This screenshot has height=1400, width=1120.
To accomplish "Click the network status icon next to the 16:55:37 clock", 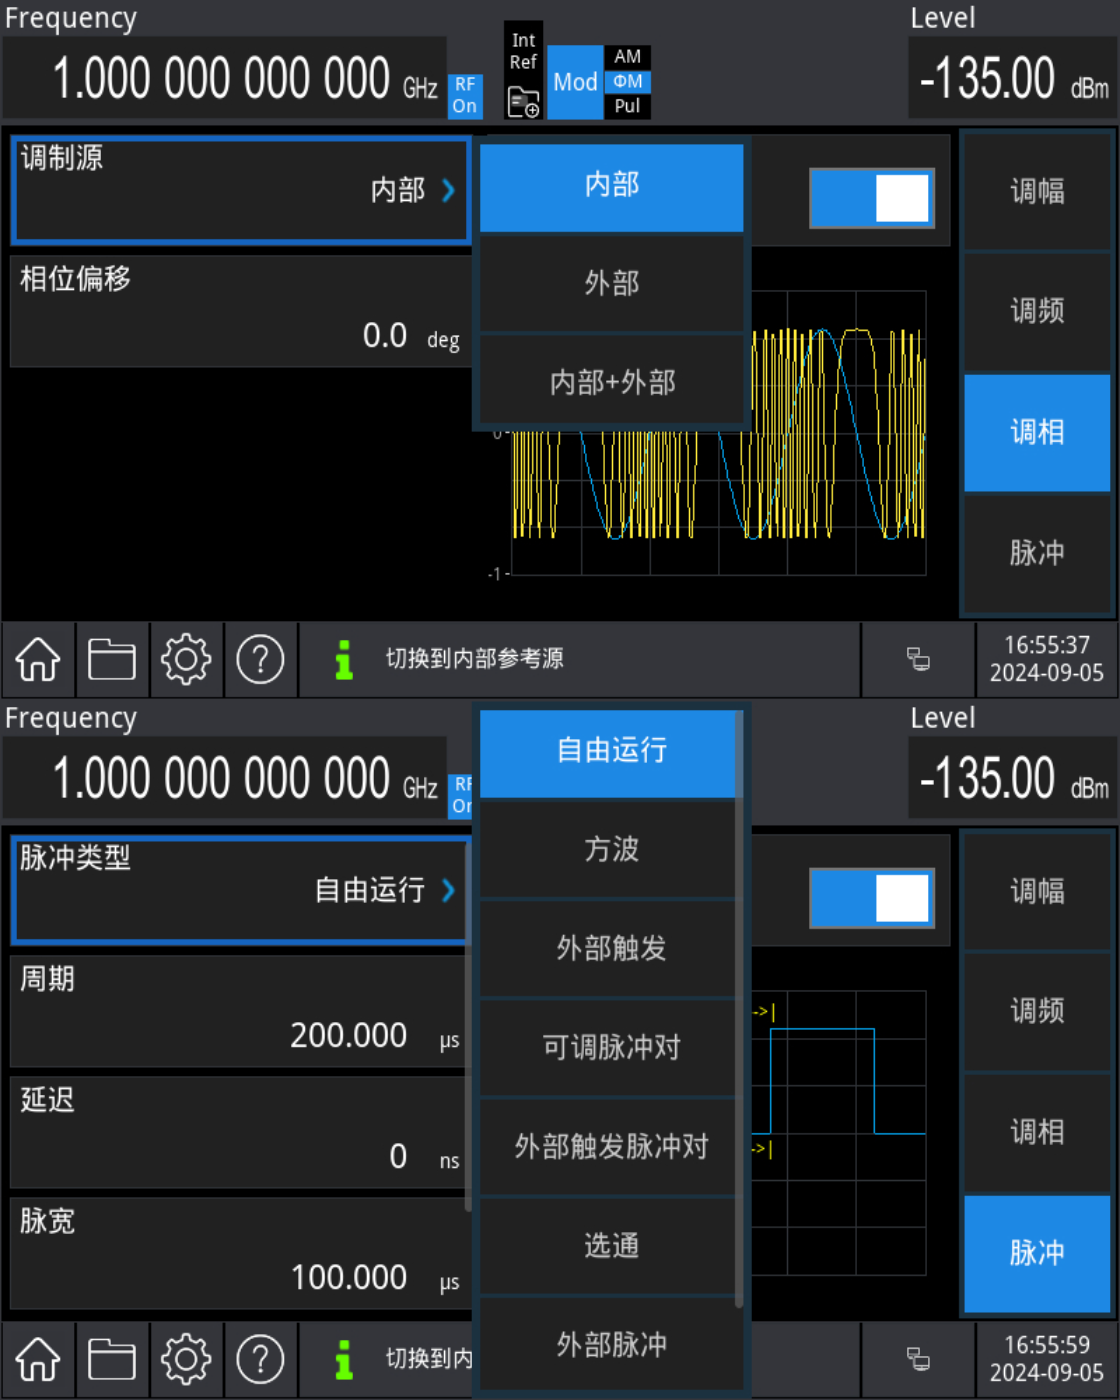I will click(918, 660).
